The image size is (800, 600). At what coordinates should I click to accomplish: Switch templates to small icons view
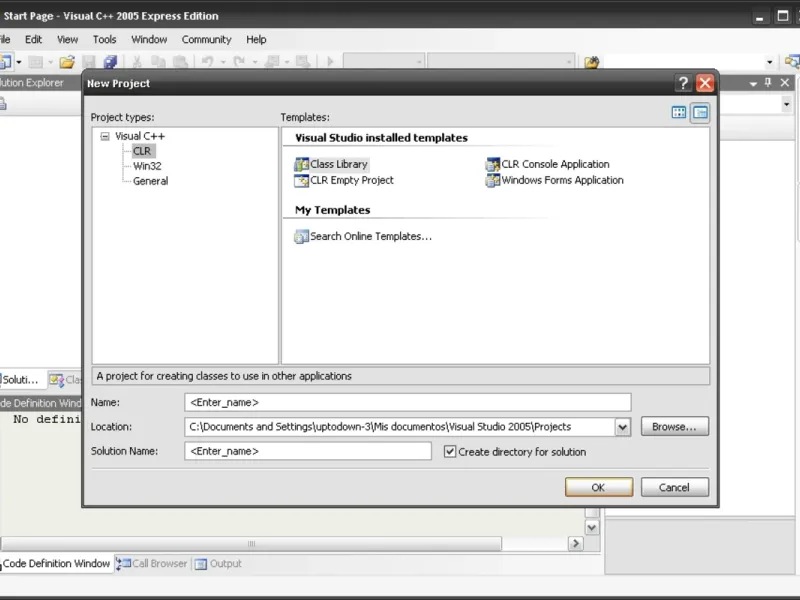pos(700,112)
